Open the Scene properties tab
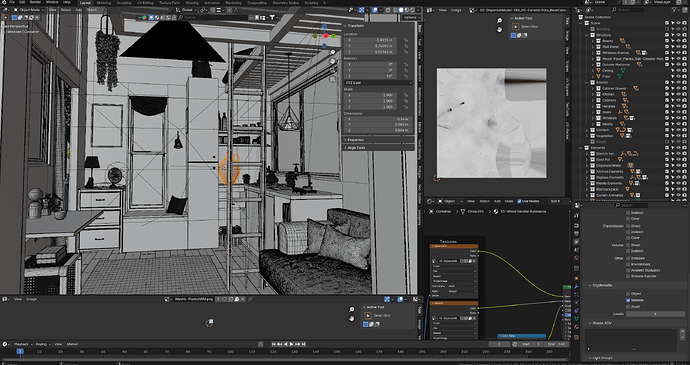Viewport: 690px width, 365px height. point(576,250)
